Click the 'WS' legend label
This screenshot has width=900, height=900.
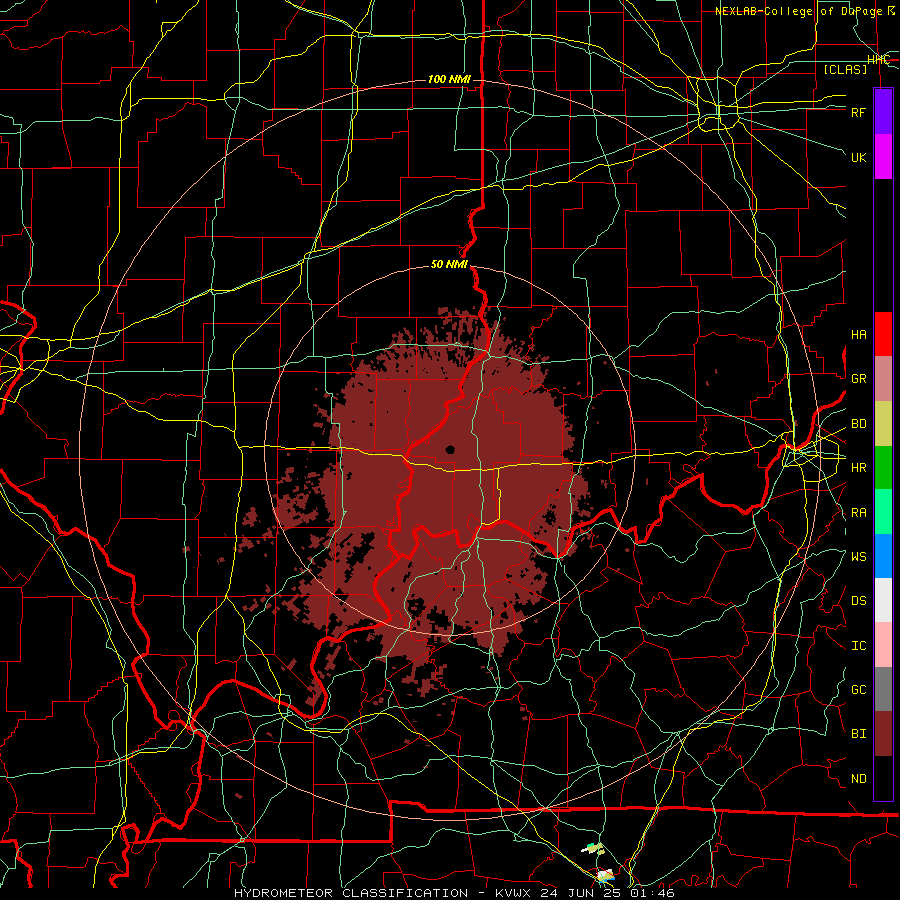858,557
